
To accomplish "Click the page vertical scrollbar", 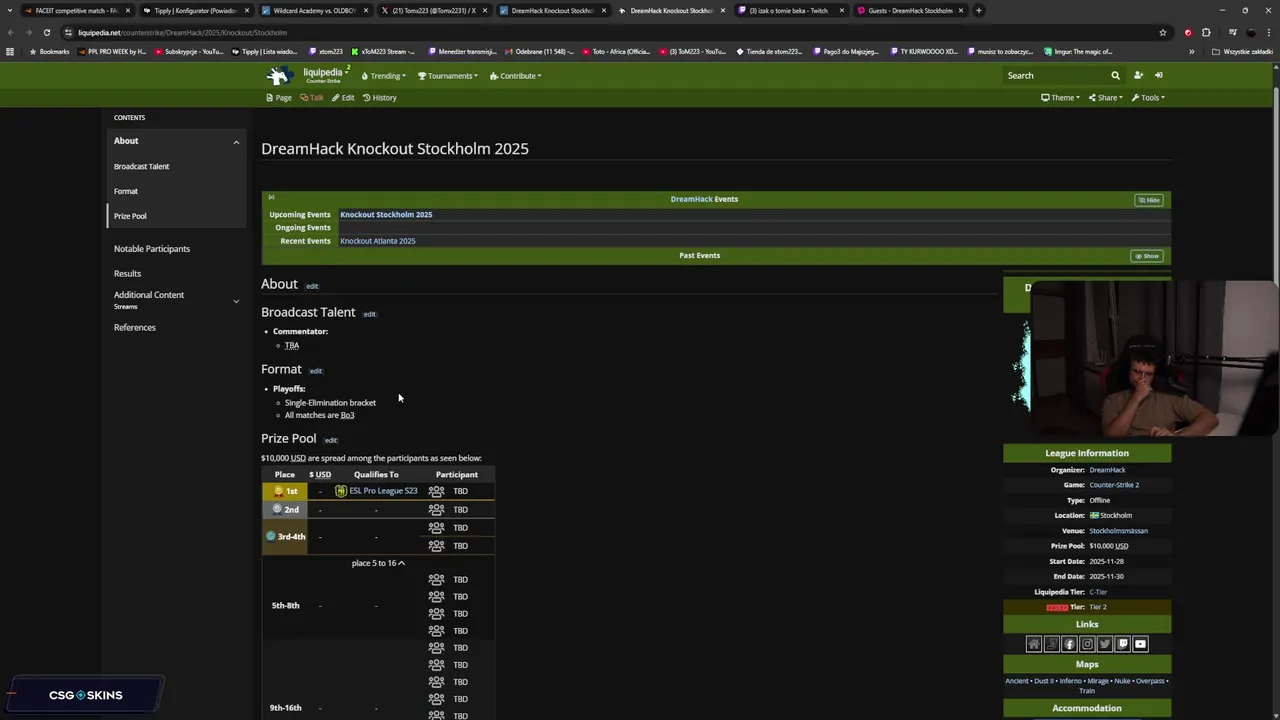I will coord(1275,390).
